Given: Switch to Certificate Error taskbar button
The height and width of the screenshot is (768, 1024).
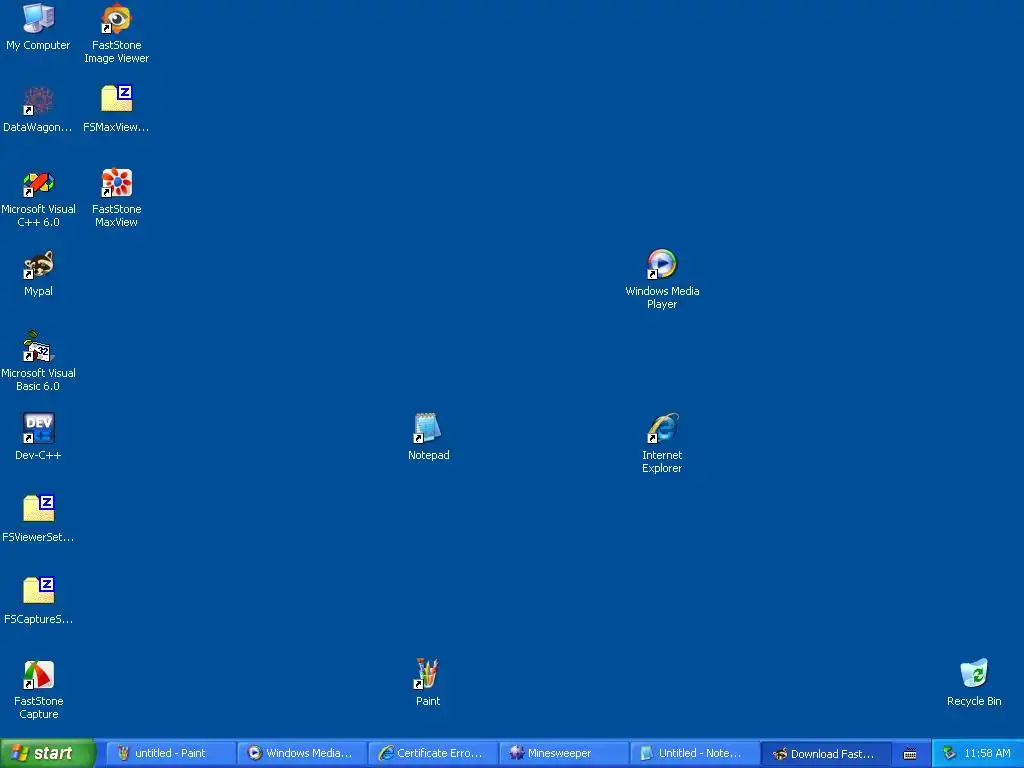Looking at the screenshot, I should (x=433, y=753).
